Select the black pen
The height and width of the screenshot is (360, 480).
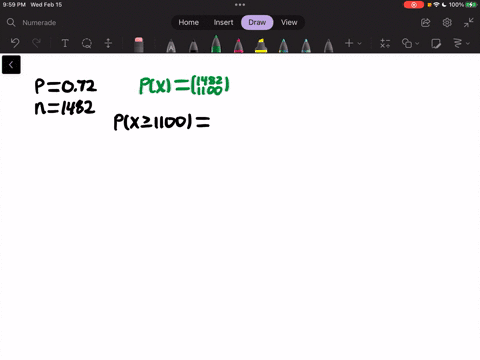pos(193,46)
